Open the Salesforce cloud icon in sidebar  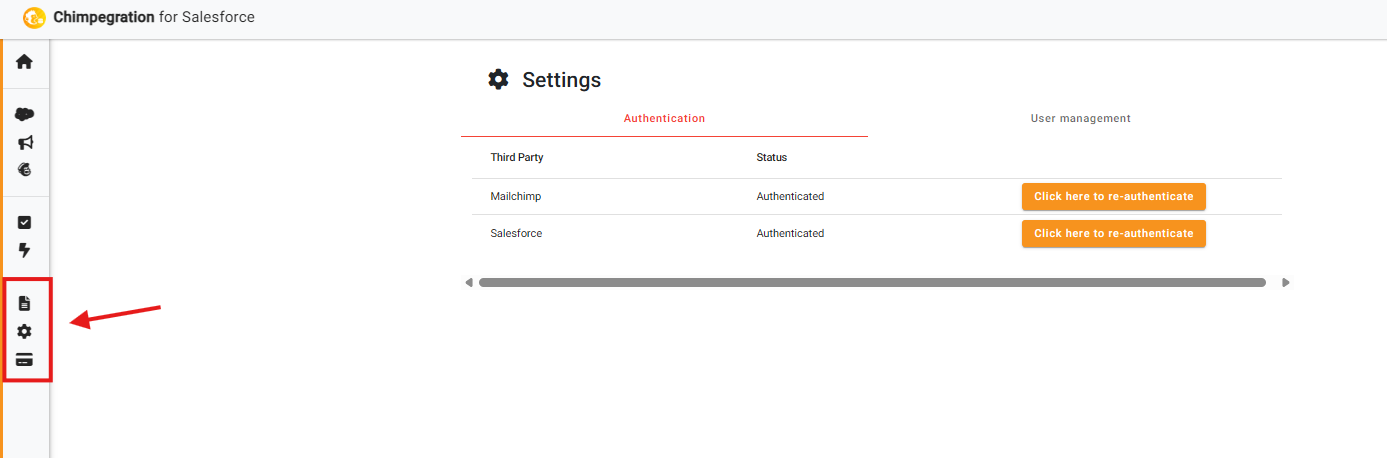pyautogui.click(x=24, y=114)
